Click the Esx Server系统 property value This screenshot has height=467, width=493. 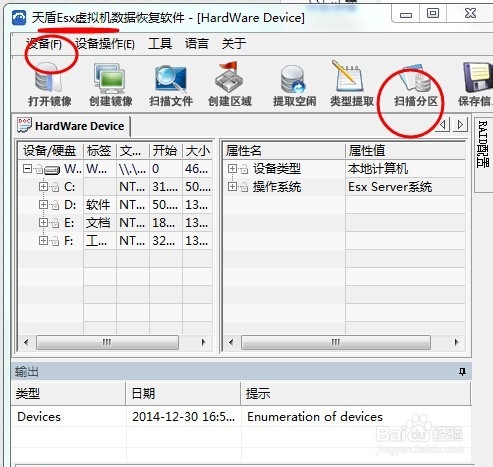pyautogui.click(x=390, y=187)
